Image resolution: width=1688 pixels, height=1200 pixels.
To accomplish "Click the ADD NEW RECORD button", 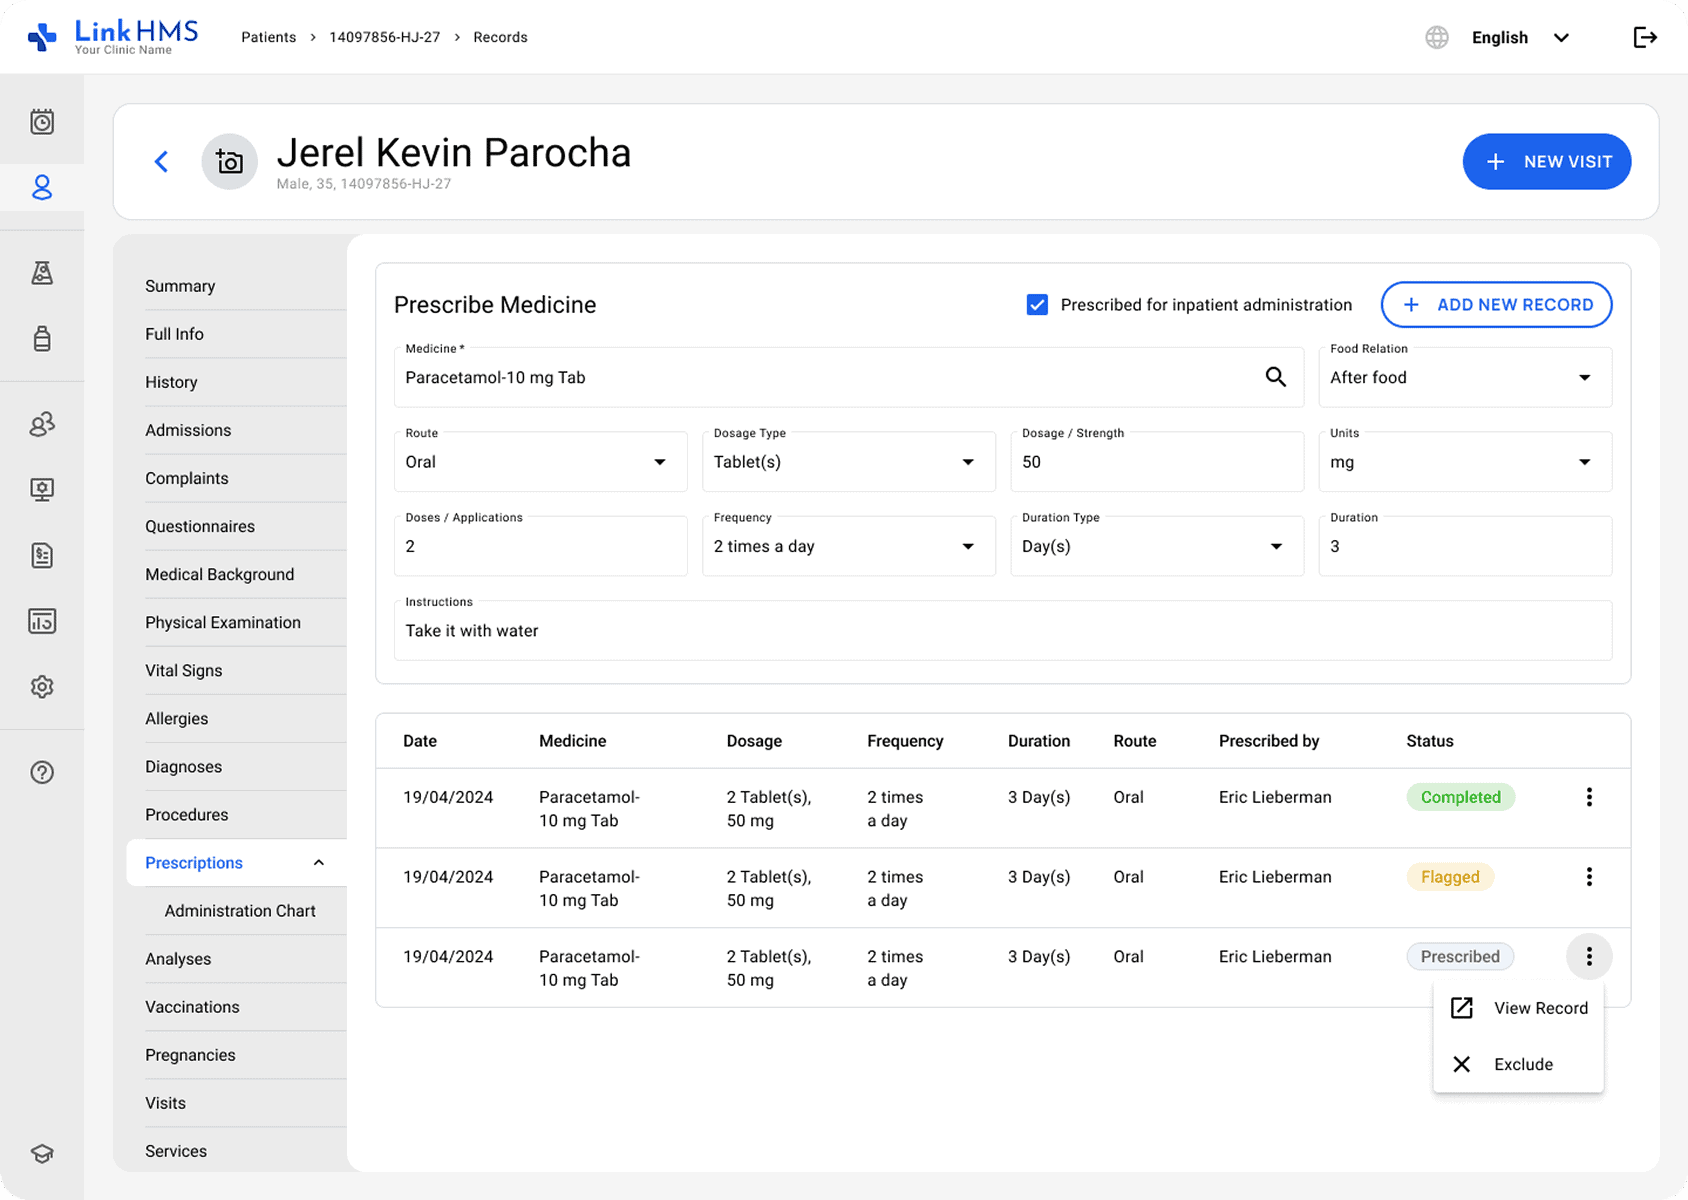I will click(x=1496, y=305).
